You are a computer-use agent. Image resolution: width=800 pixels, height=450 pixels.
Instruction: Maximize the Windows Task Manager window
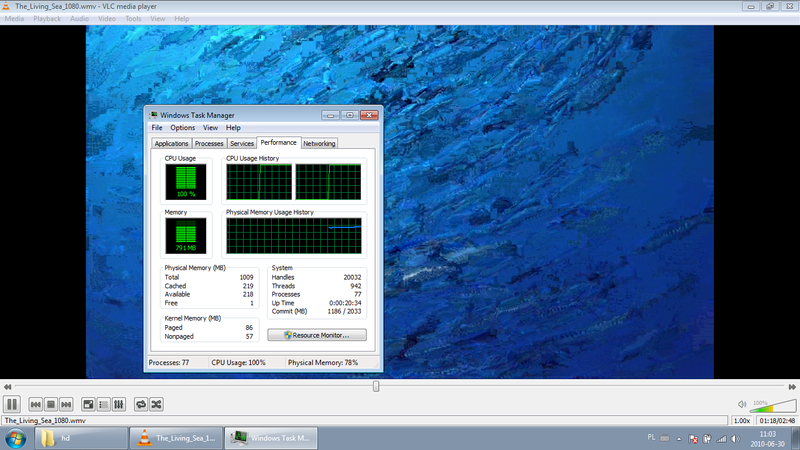(349, 115)
